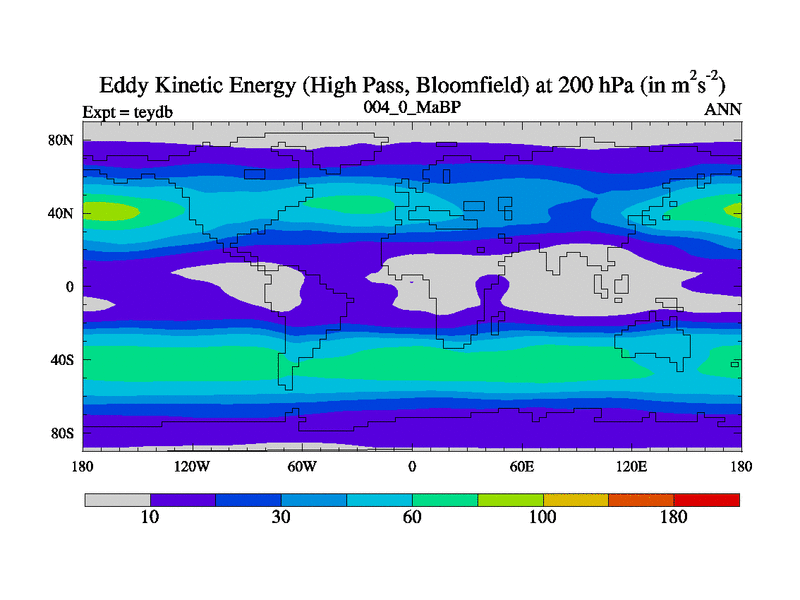Click the 120E longitude axis label

pos(631,466)
